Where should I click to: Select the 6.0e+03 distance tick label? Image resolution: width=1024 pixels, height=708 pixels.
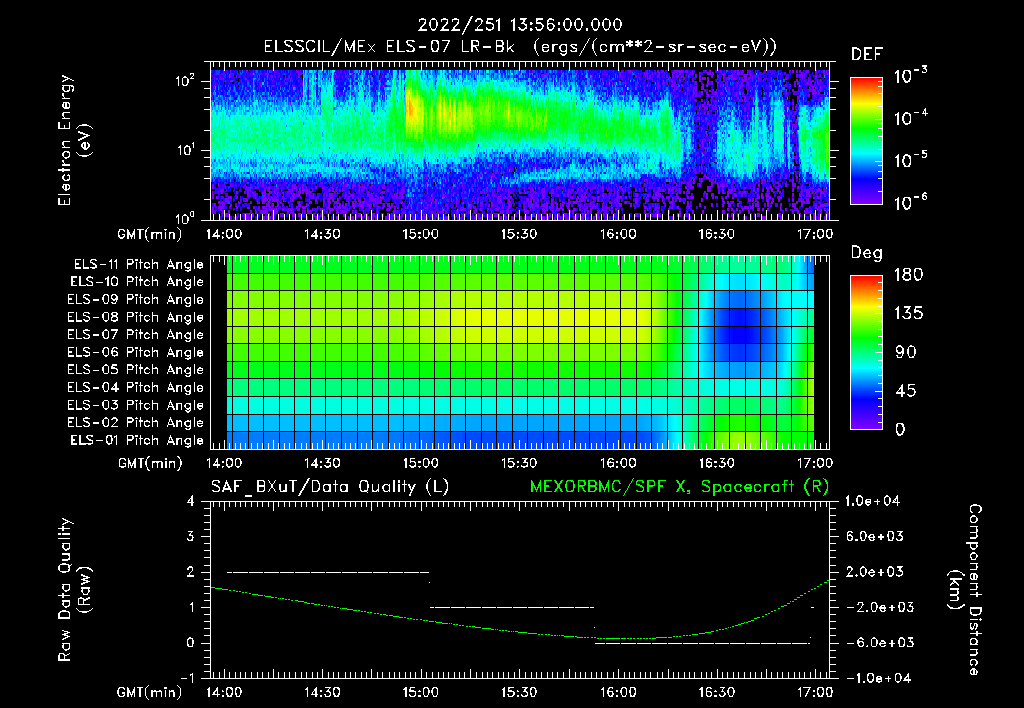coord(875,536)
